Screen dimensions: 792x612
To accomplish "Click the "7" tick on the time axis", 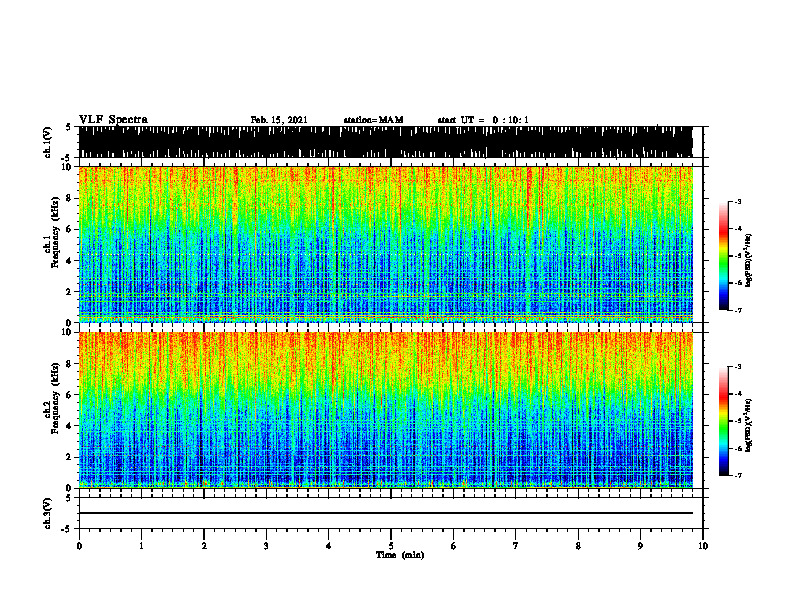I will click(x=516, y=546).
